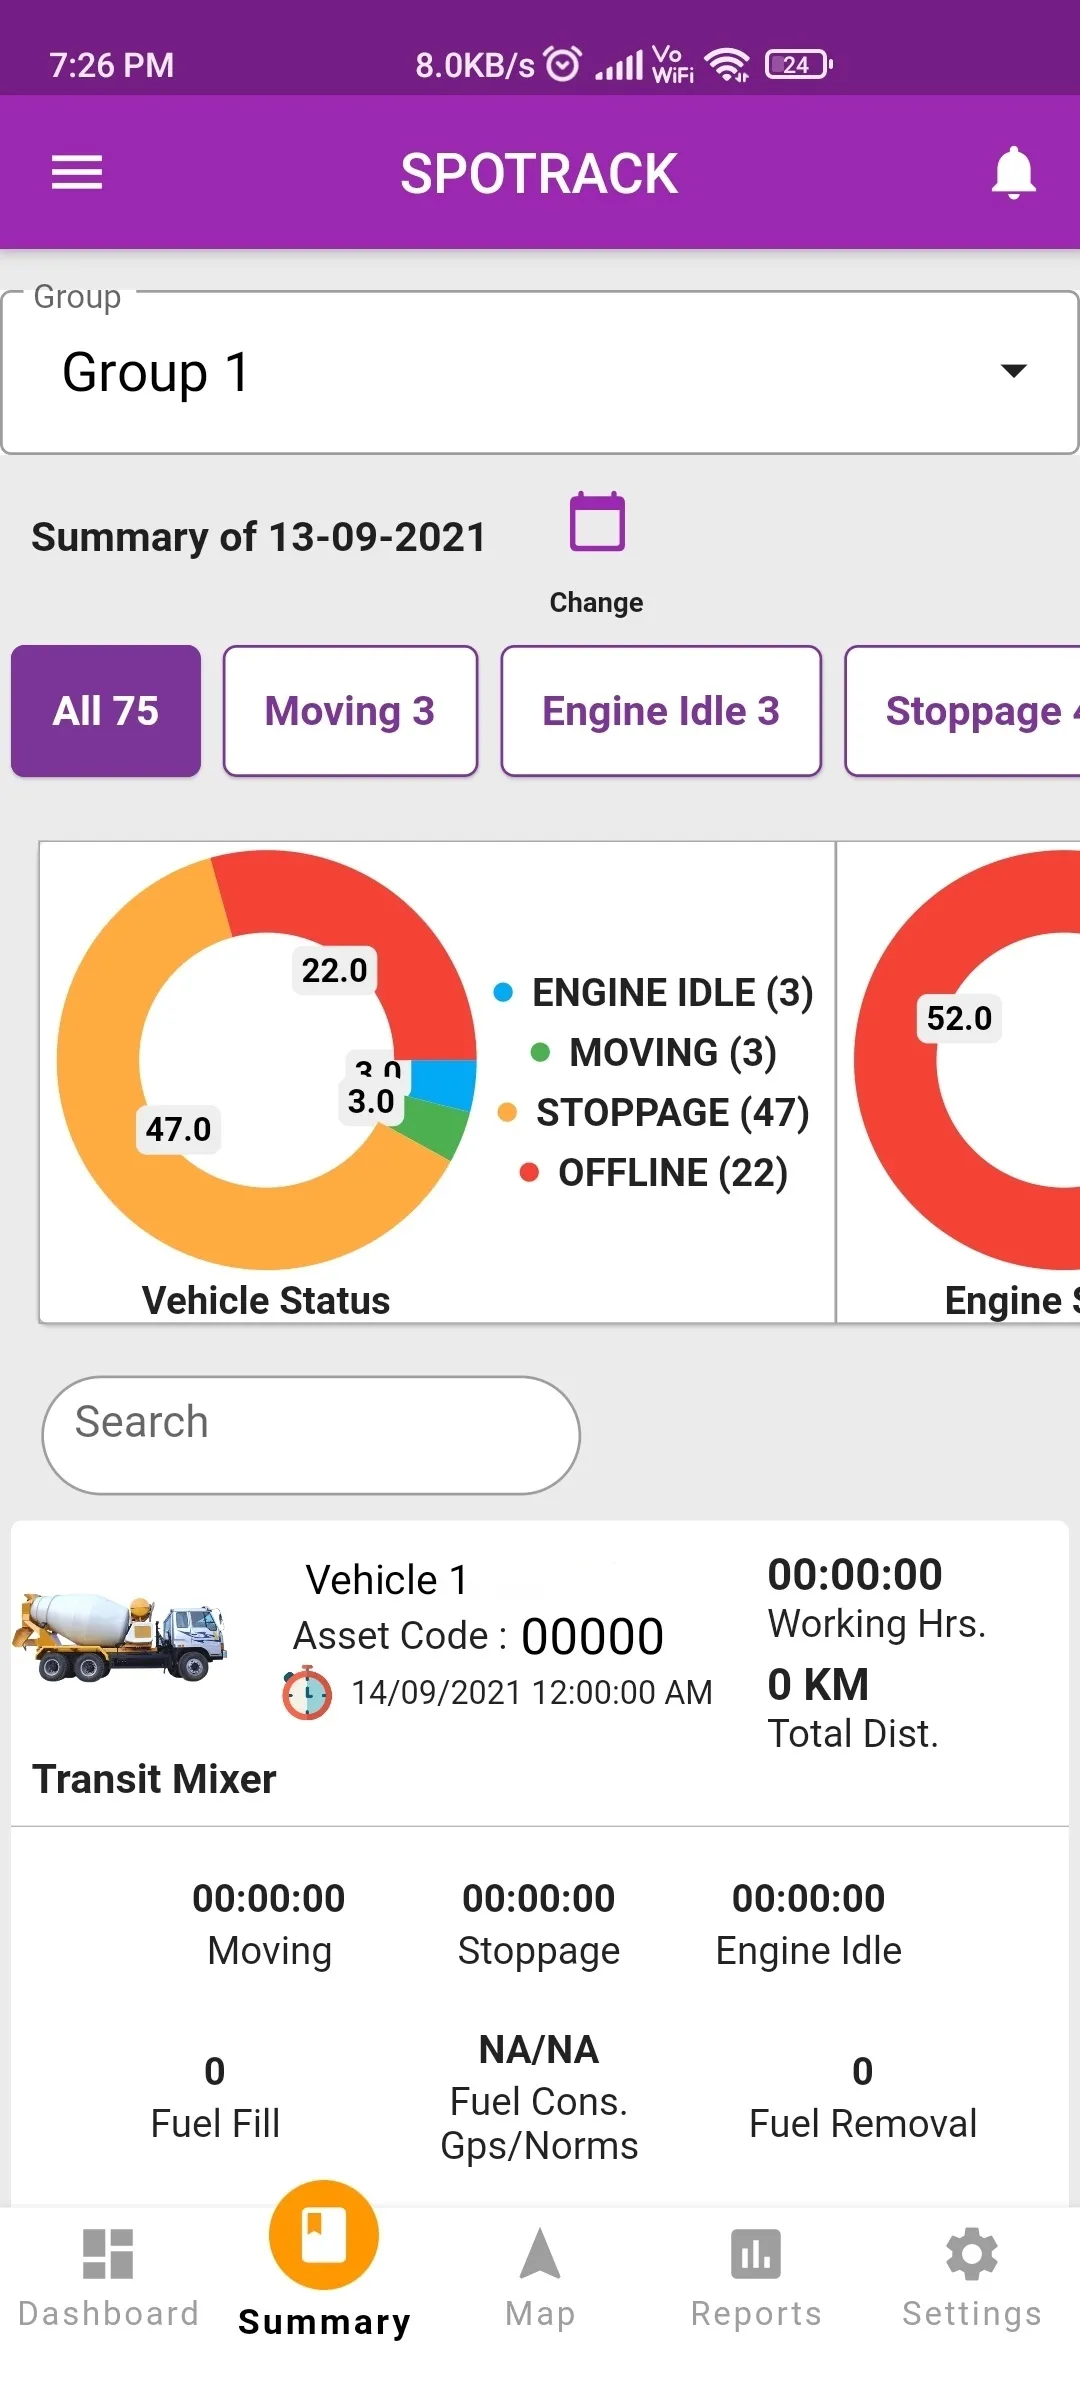Tap Asset Code 00000 value
Viewport: 1080px width, 2400px height.
pos(592,1637)
